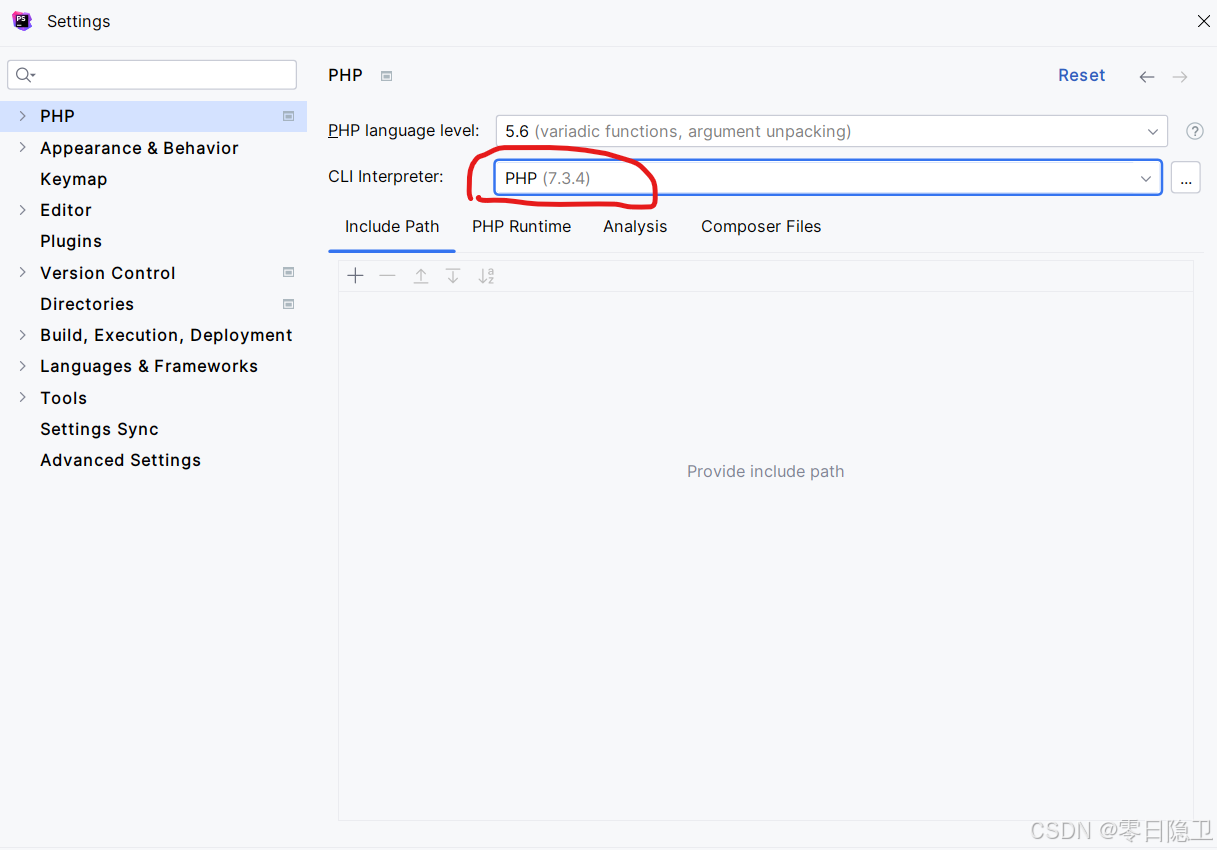Click the PhpStorm logo in title bar
The width and height of the screenshot is (1217, 850).
point(22,21)
